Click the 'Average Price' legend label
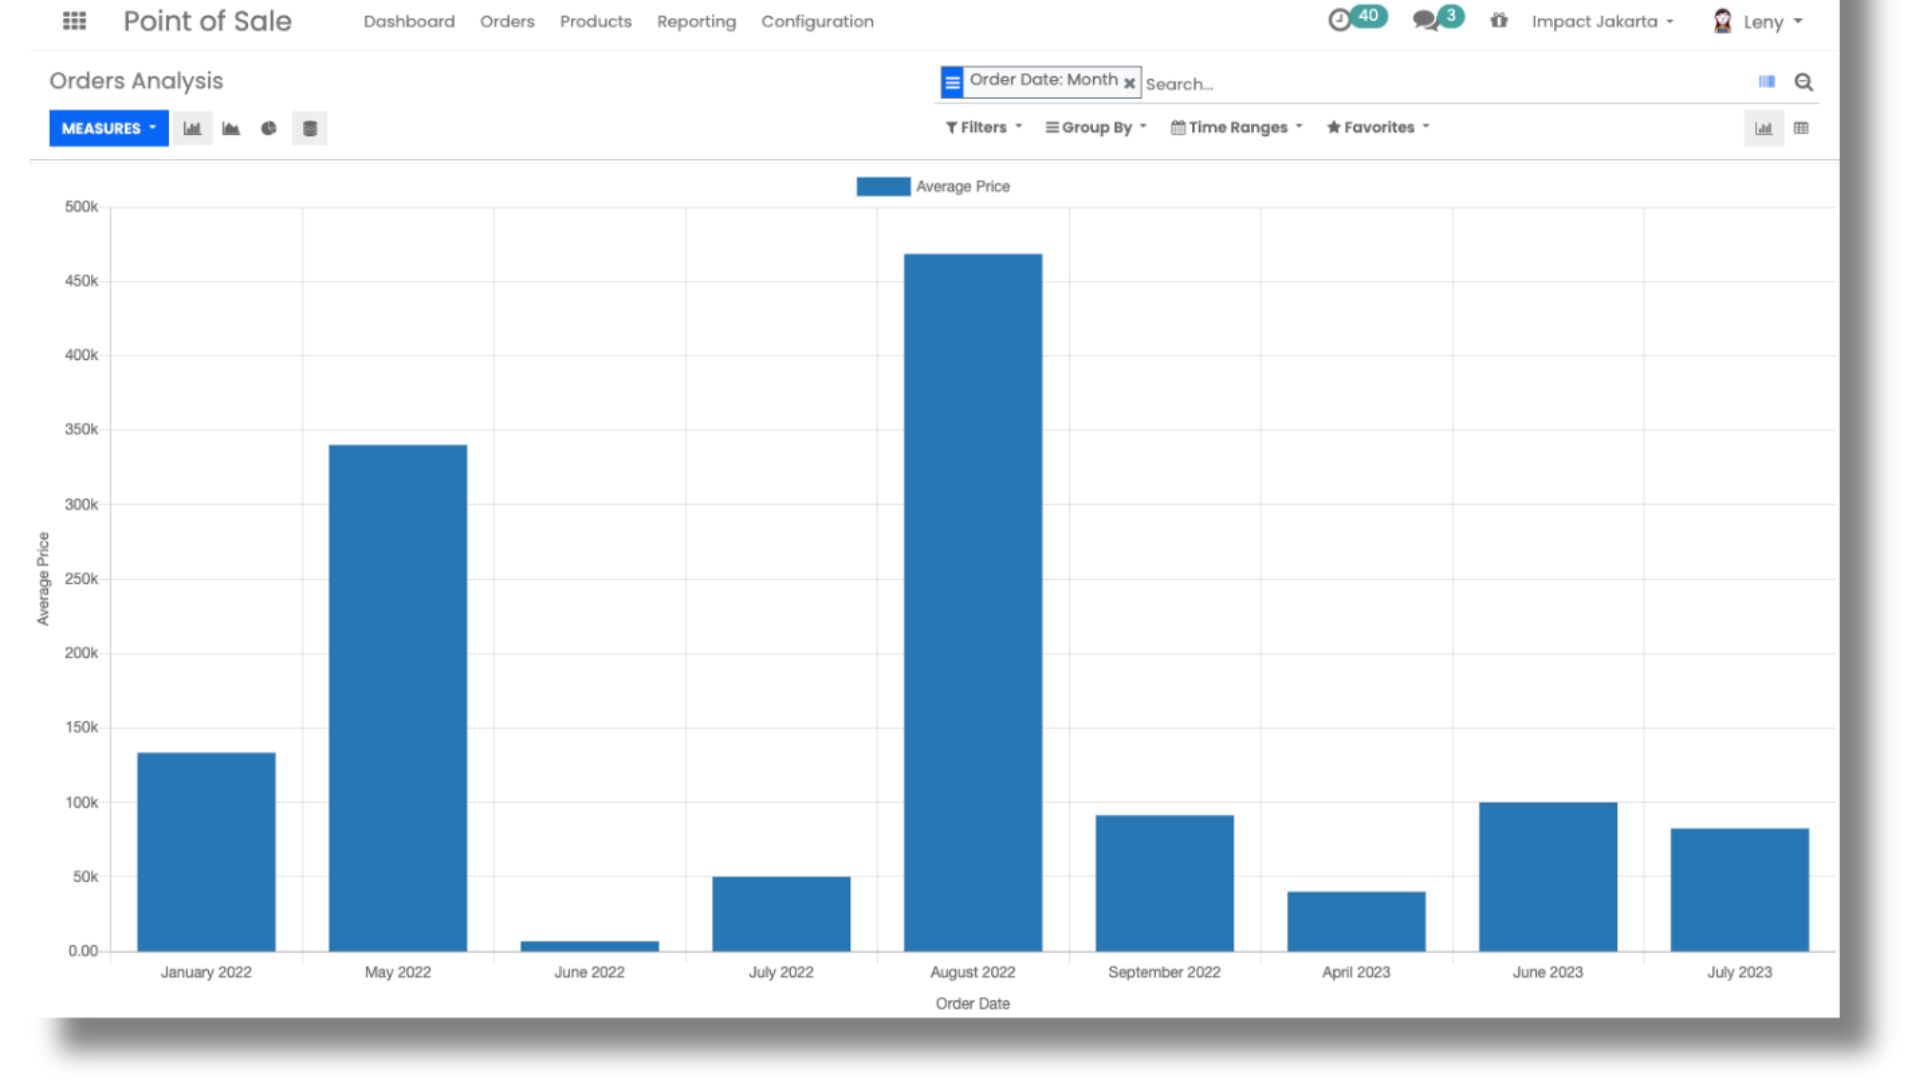This screenshot has height=1080, width=1920. point(963,186)
